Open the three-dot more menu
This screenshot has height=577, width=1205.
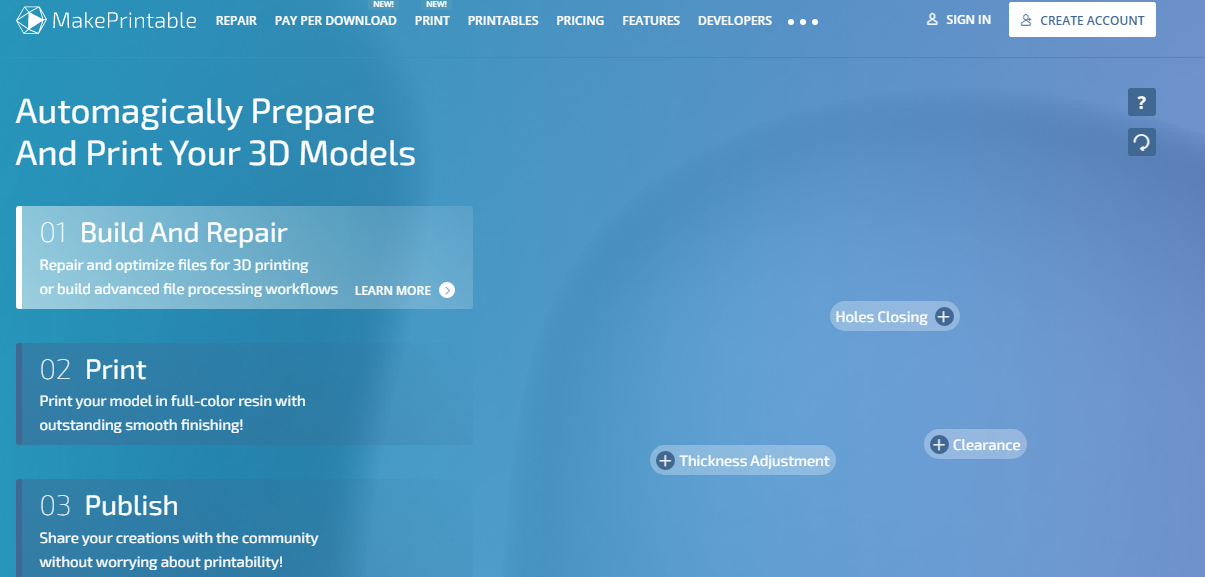803,21
